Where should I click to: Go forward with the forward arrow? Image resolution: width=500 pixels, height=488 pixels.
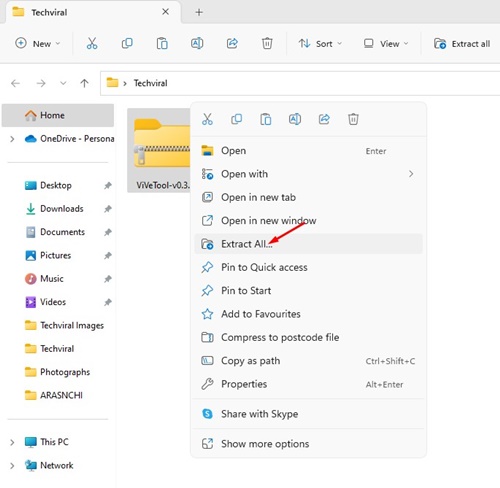click(x=41, y=83)
